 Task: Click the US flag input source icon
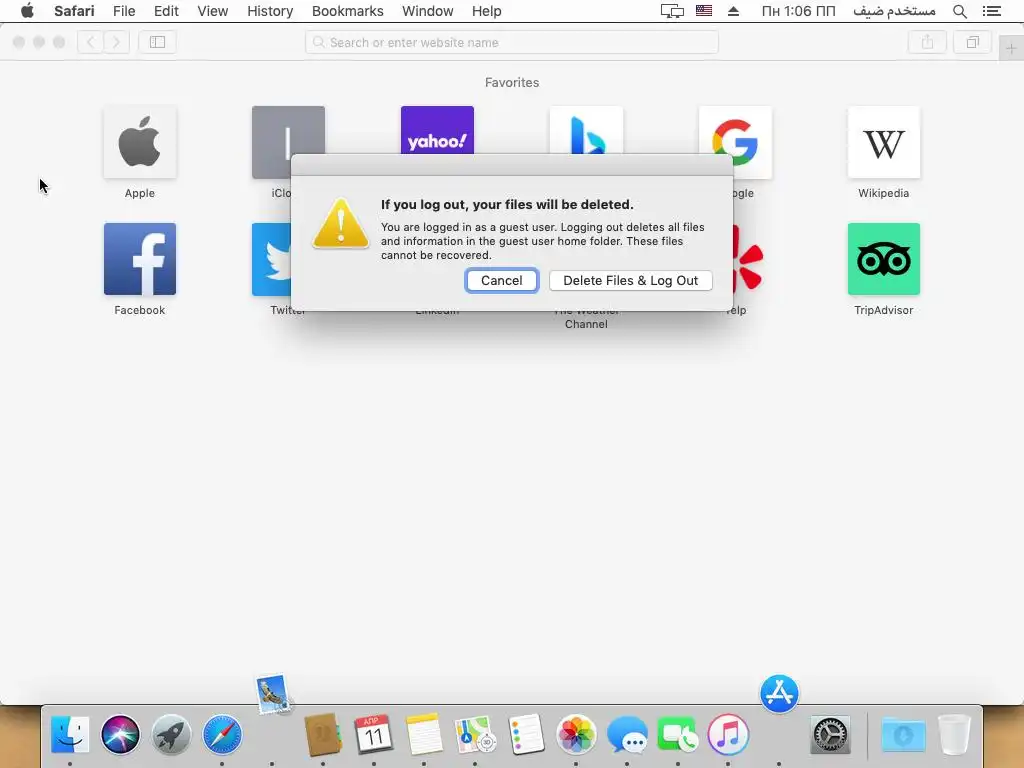[703, 10]
